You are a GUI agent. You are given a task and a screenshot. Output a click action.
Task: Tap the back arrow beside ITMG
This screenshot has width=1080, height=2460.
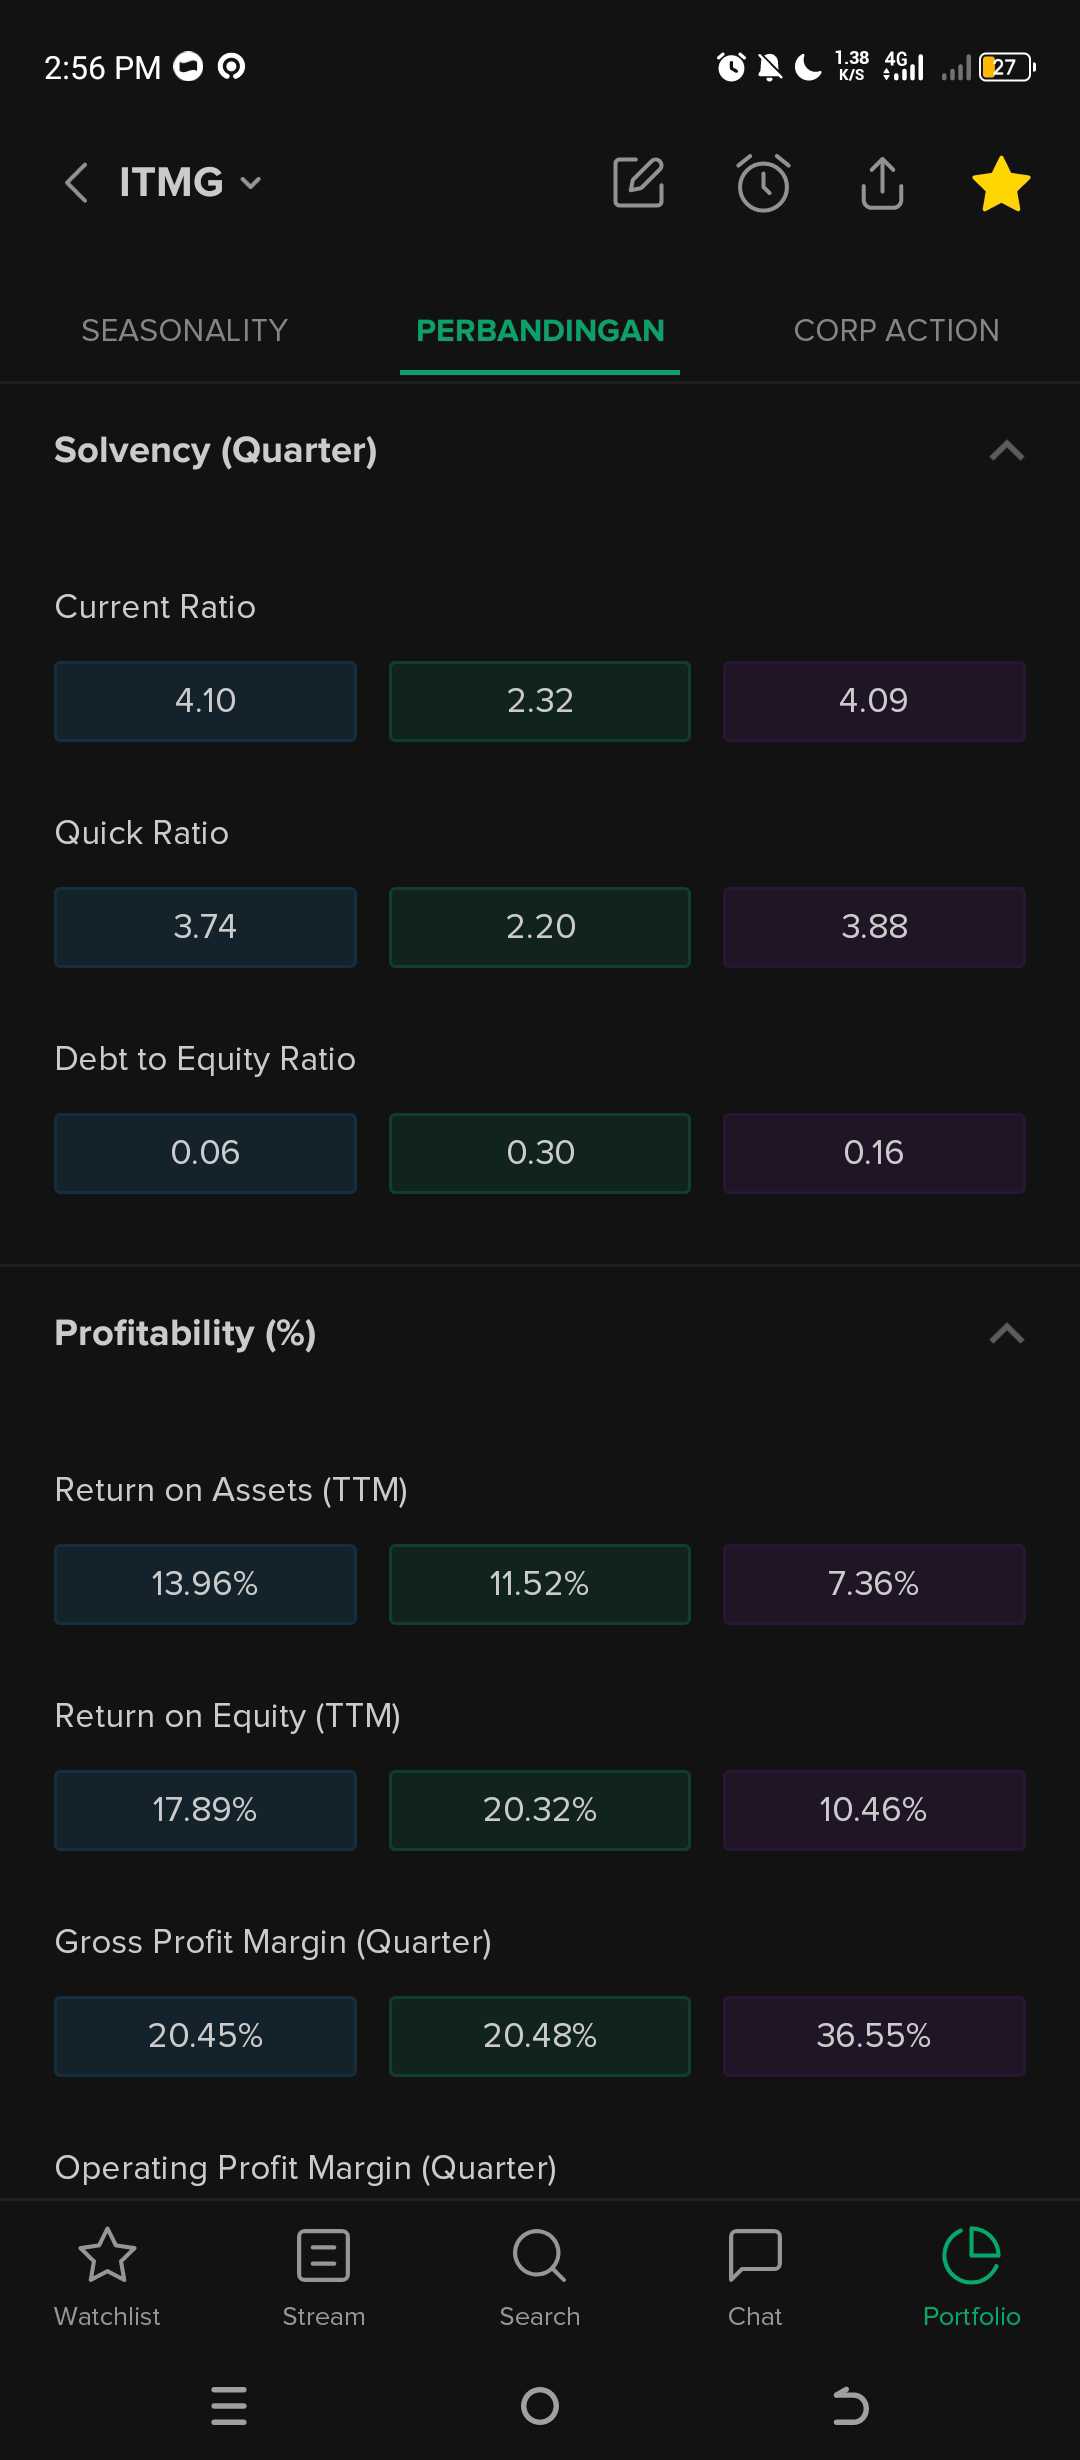pyautogui.click(x=76, y=183)
